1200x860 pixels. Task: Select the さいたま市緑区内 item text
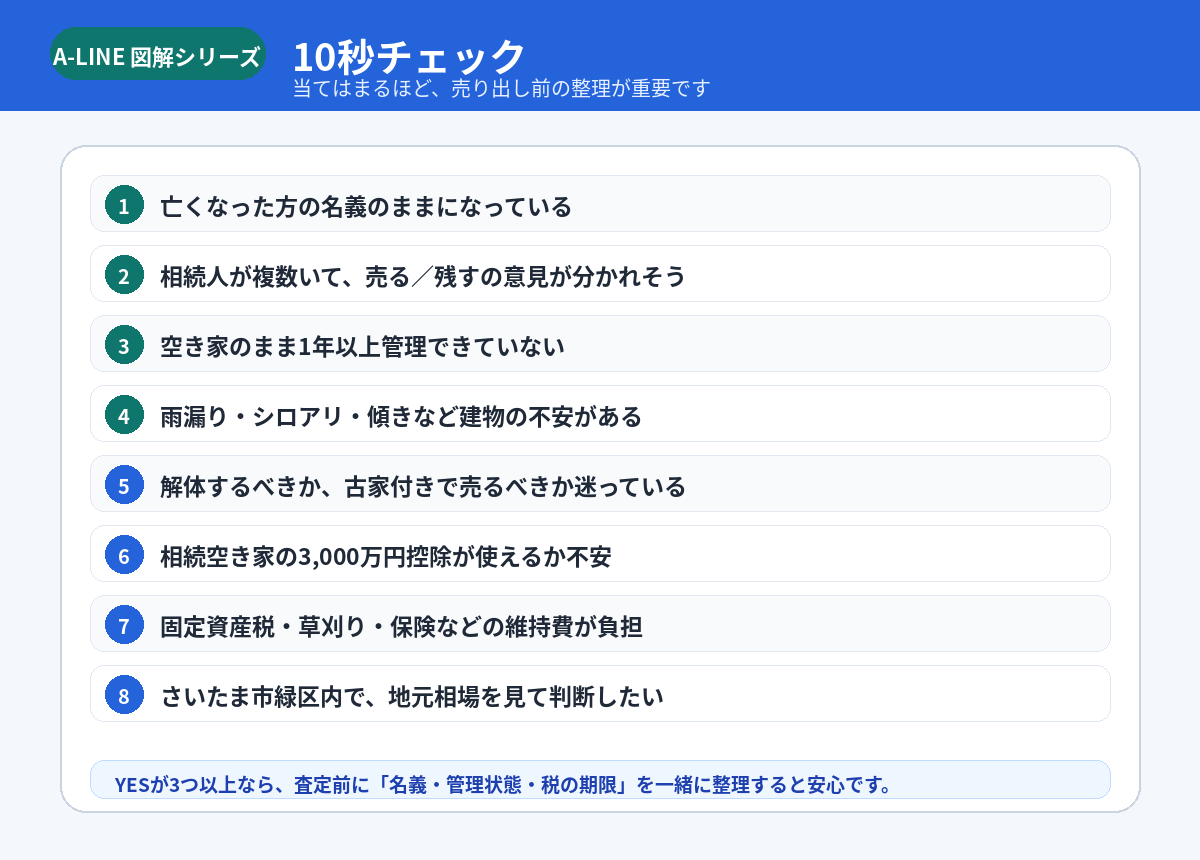412,697
